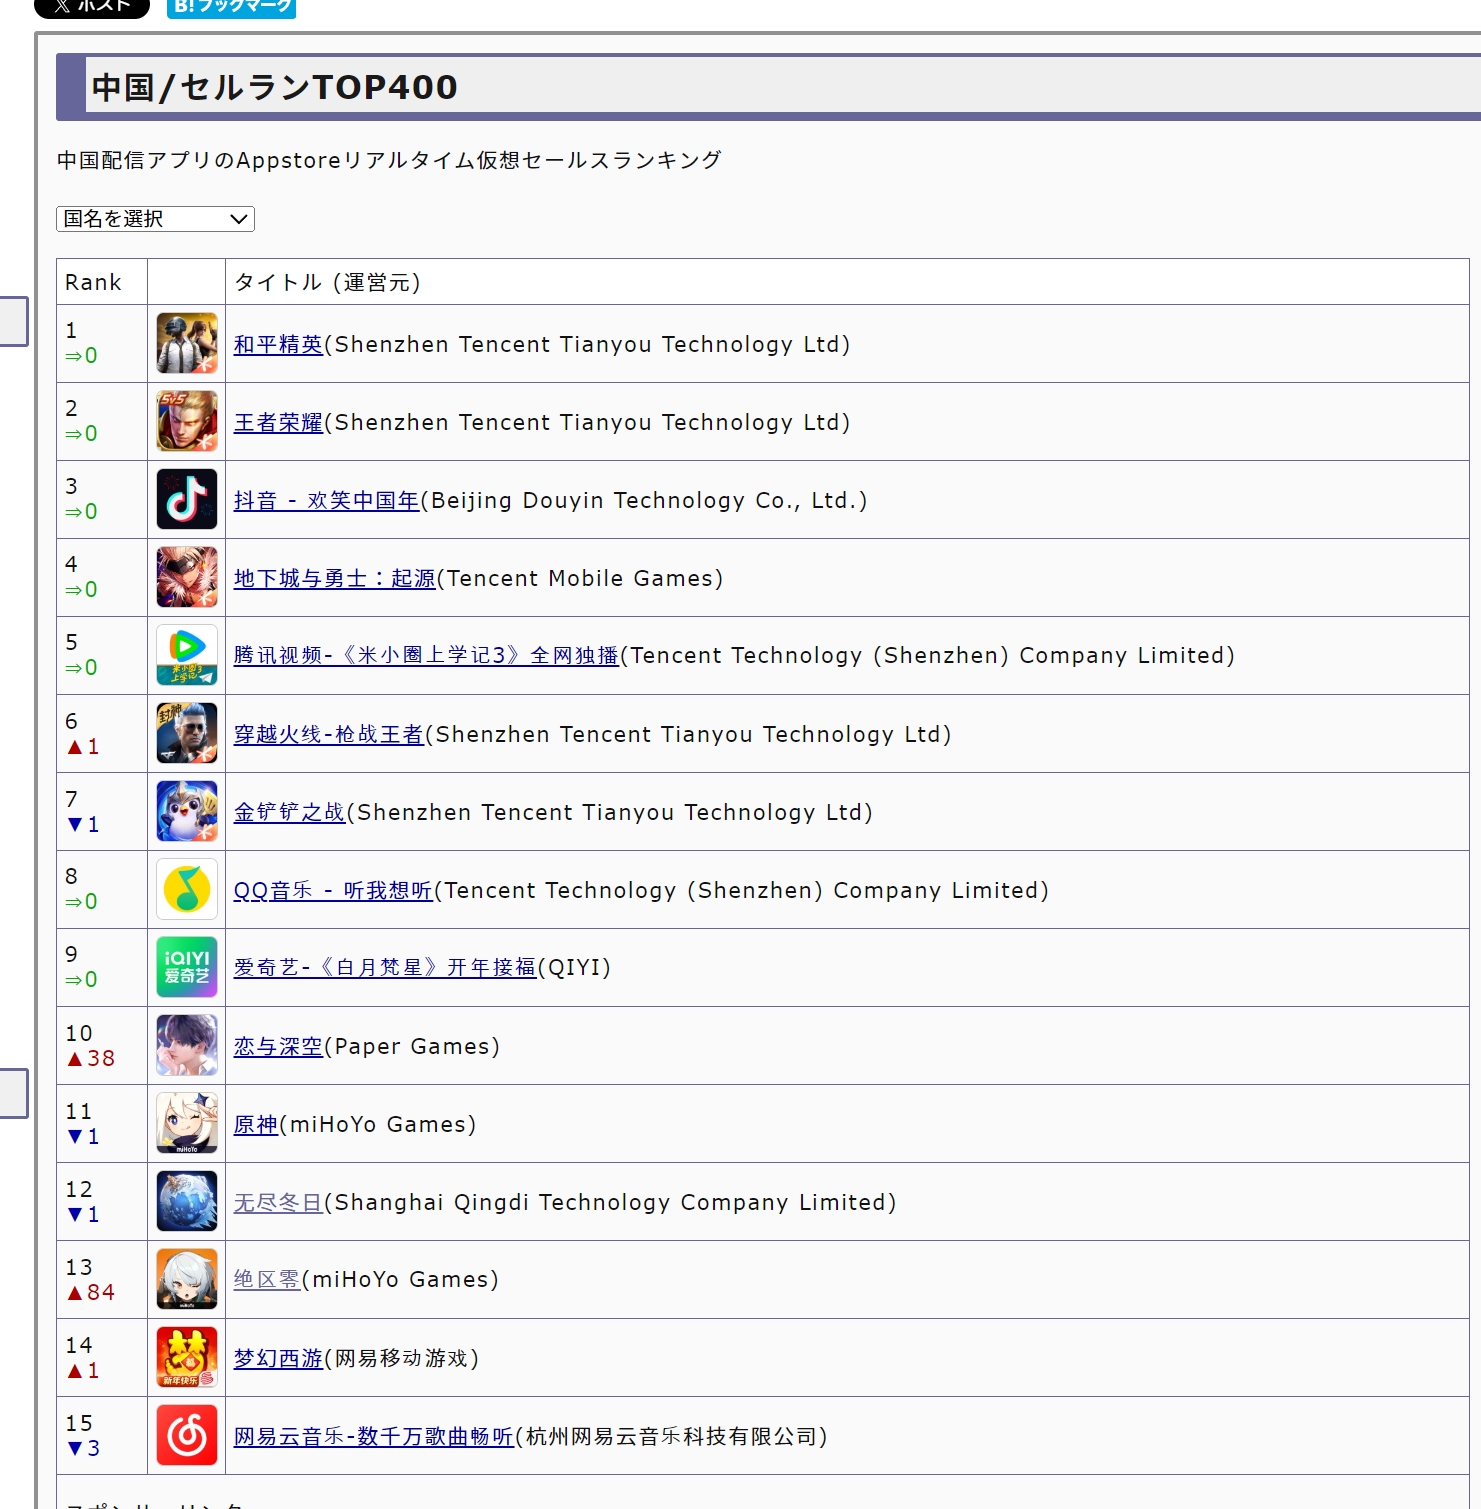Open the 绝区零 title link
Screen dimensions: 1481x1509
267,1280
